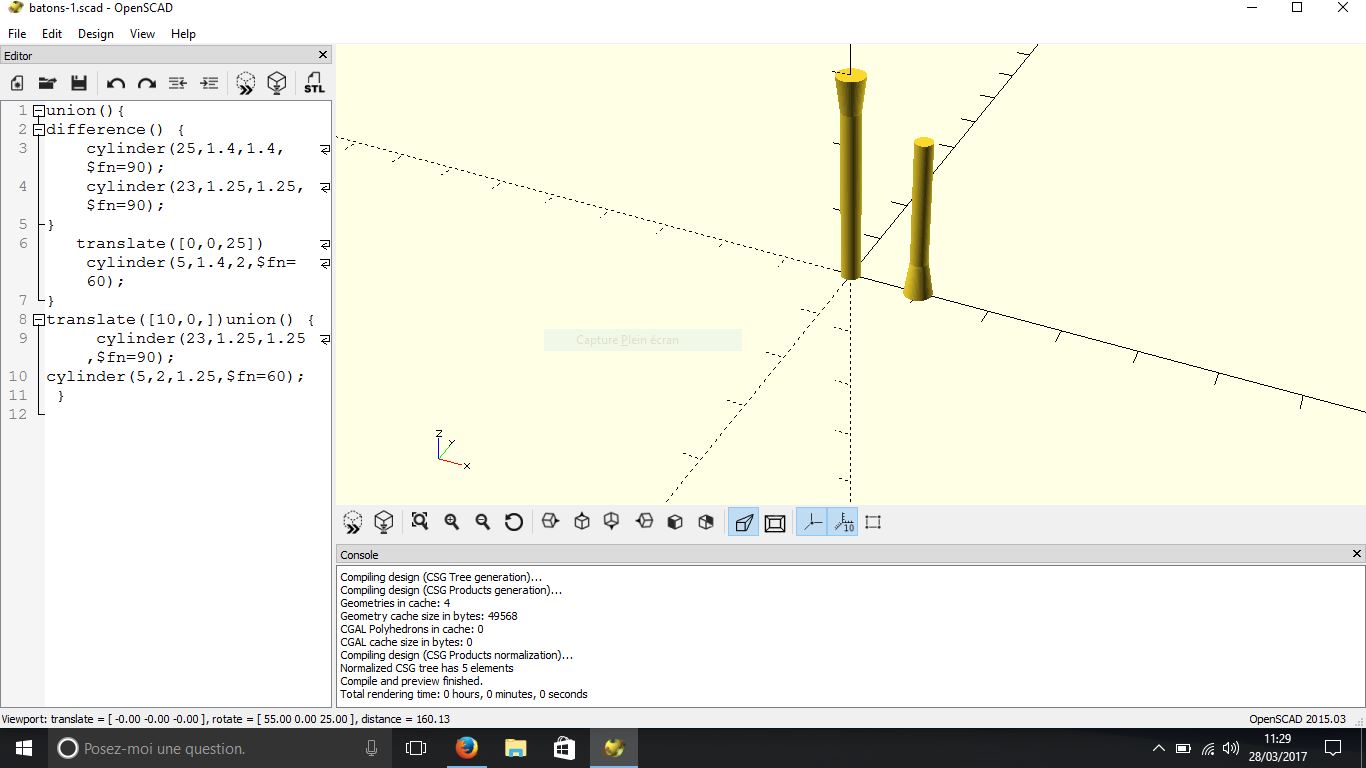The height and width of the screenshot is (768, 1366).
Task: Toggle Show Scale Markers on axes
Action: pos(843,522)
